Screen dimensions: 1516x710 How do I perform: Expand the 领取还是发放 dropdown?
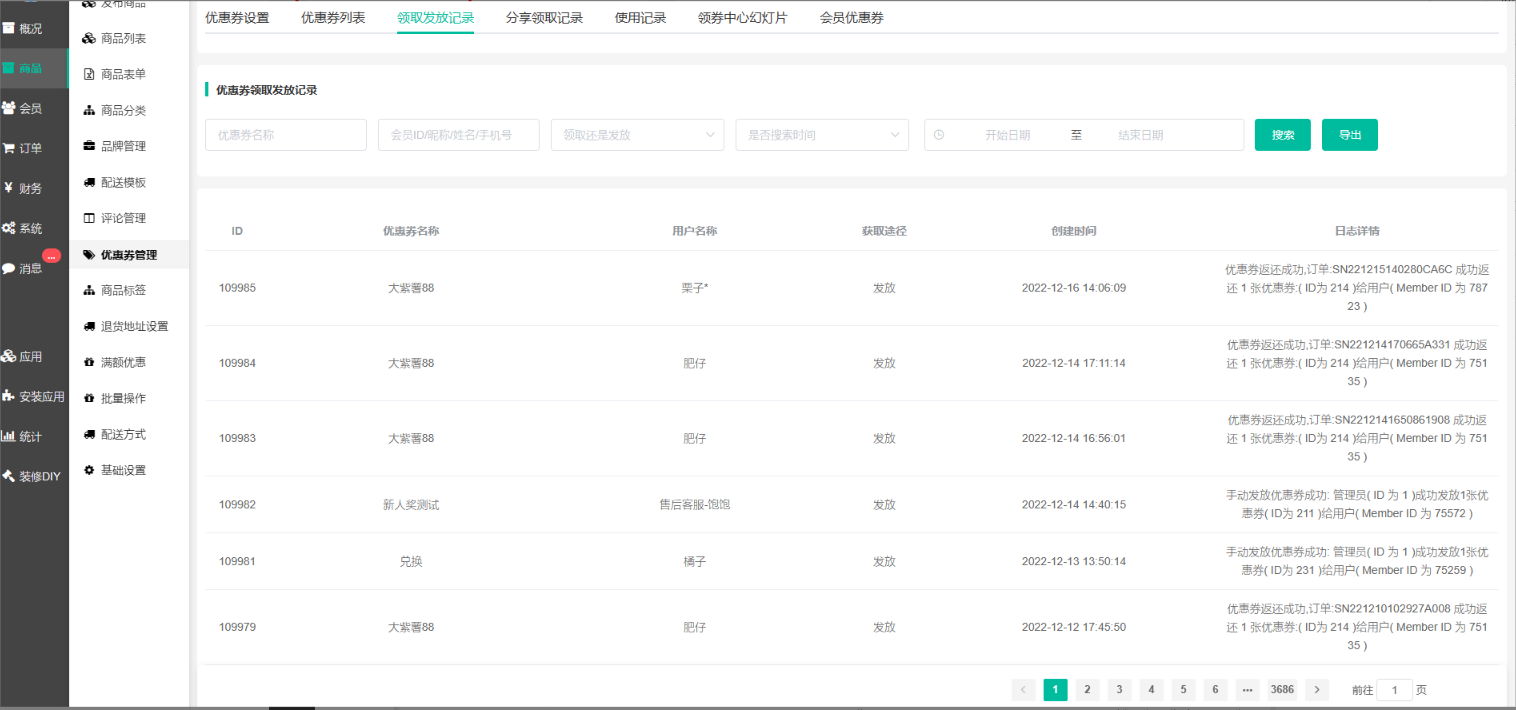point(637,135)
